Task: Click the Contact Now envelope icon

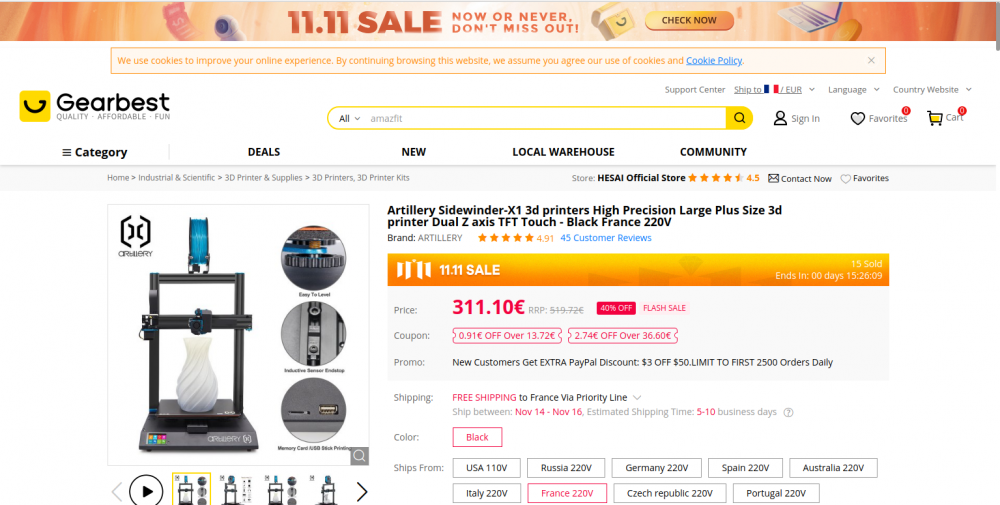Action: pyautogui.click(x=774, y=179)
